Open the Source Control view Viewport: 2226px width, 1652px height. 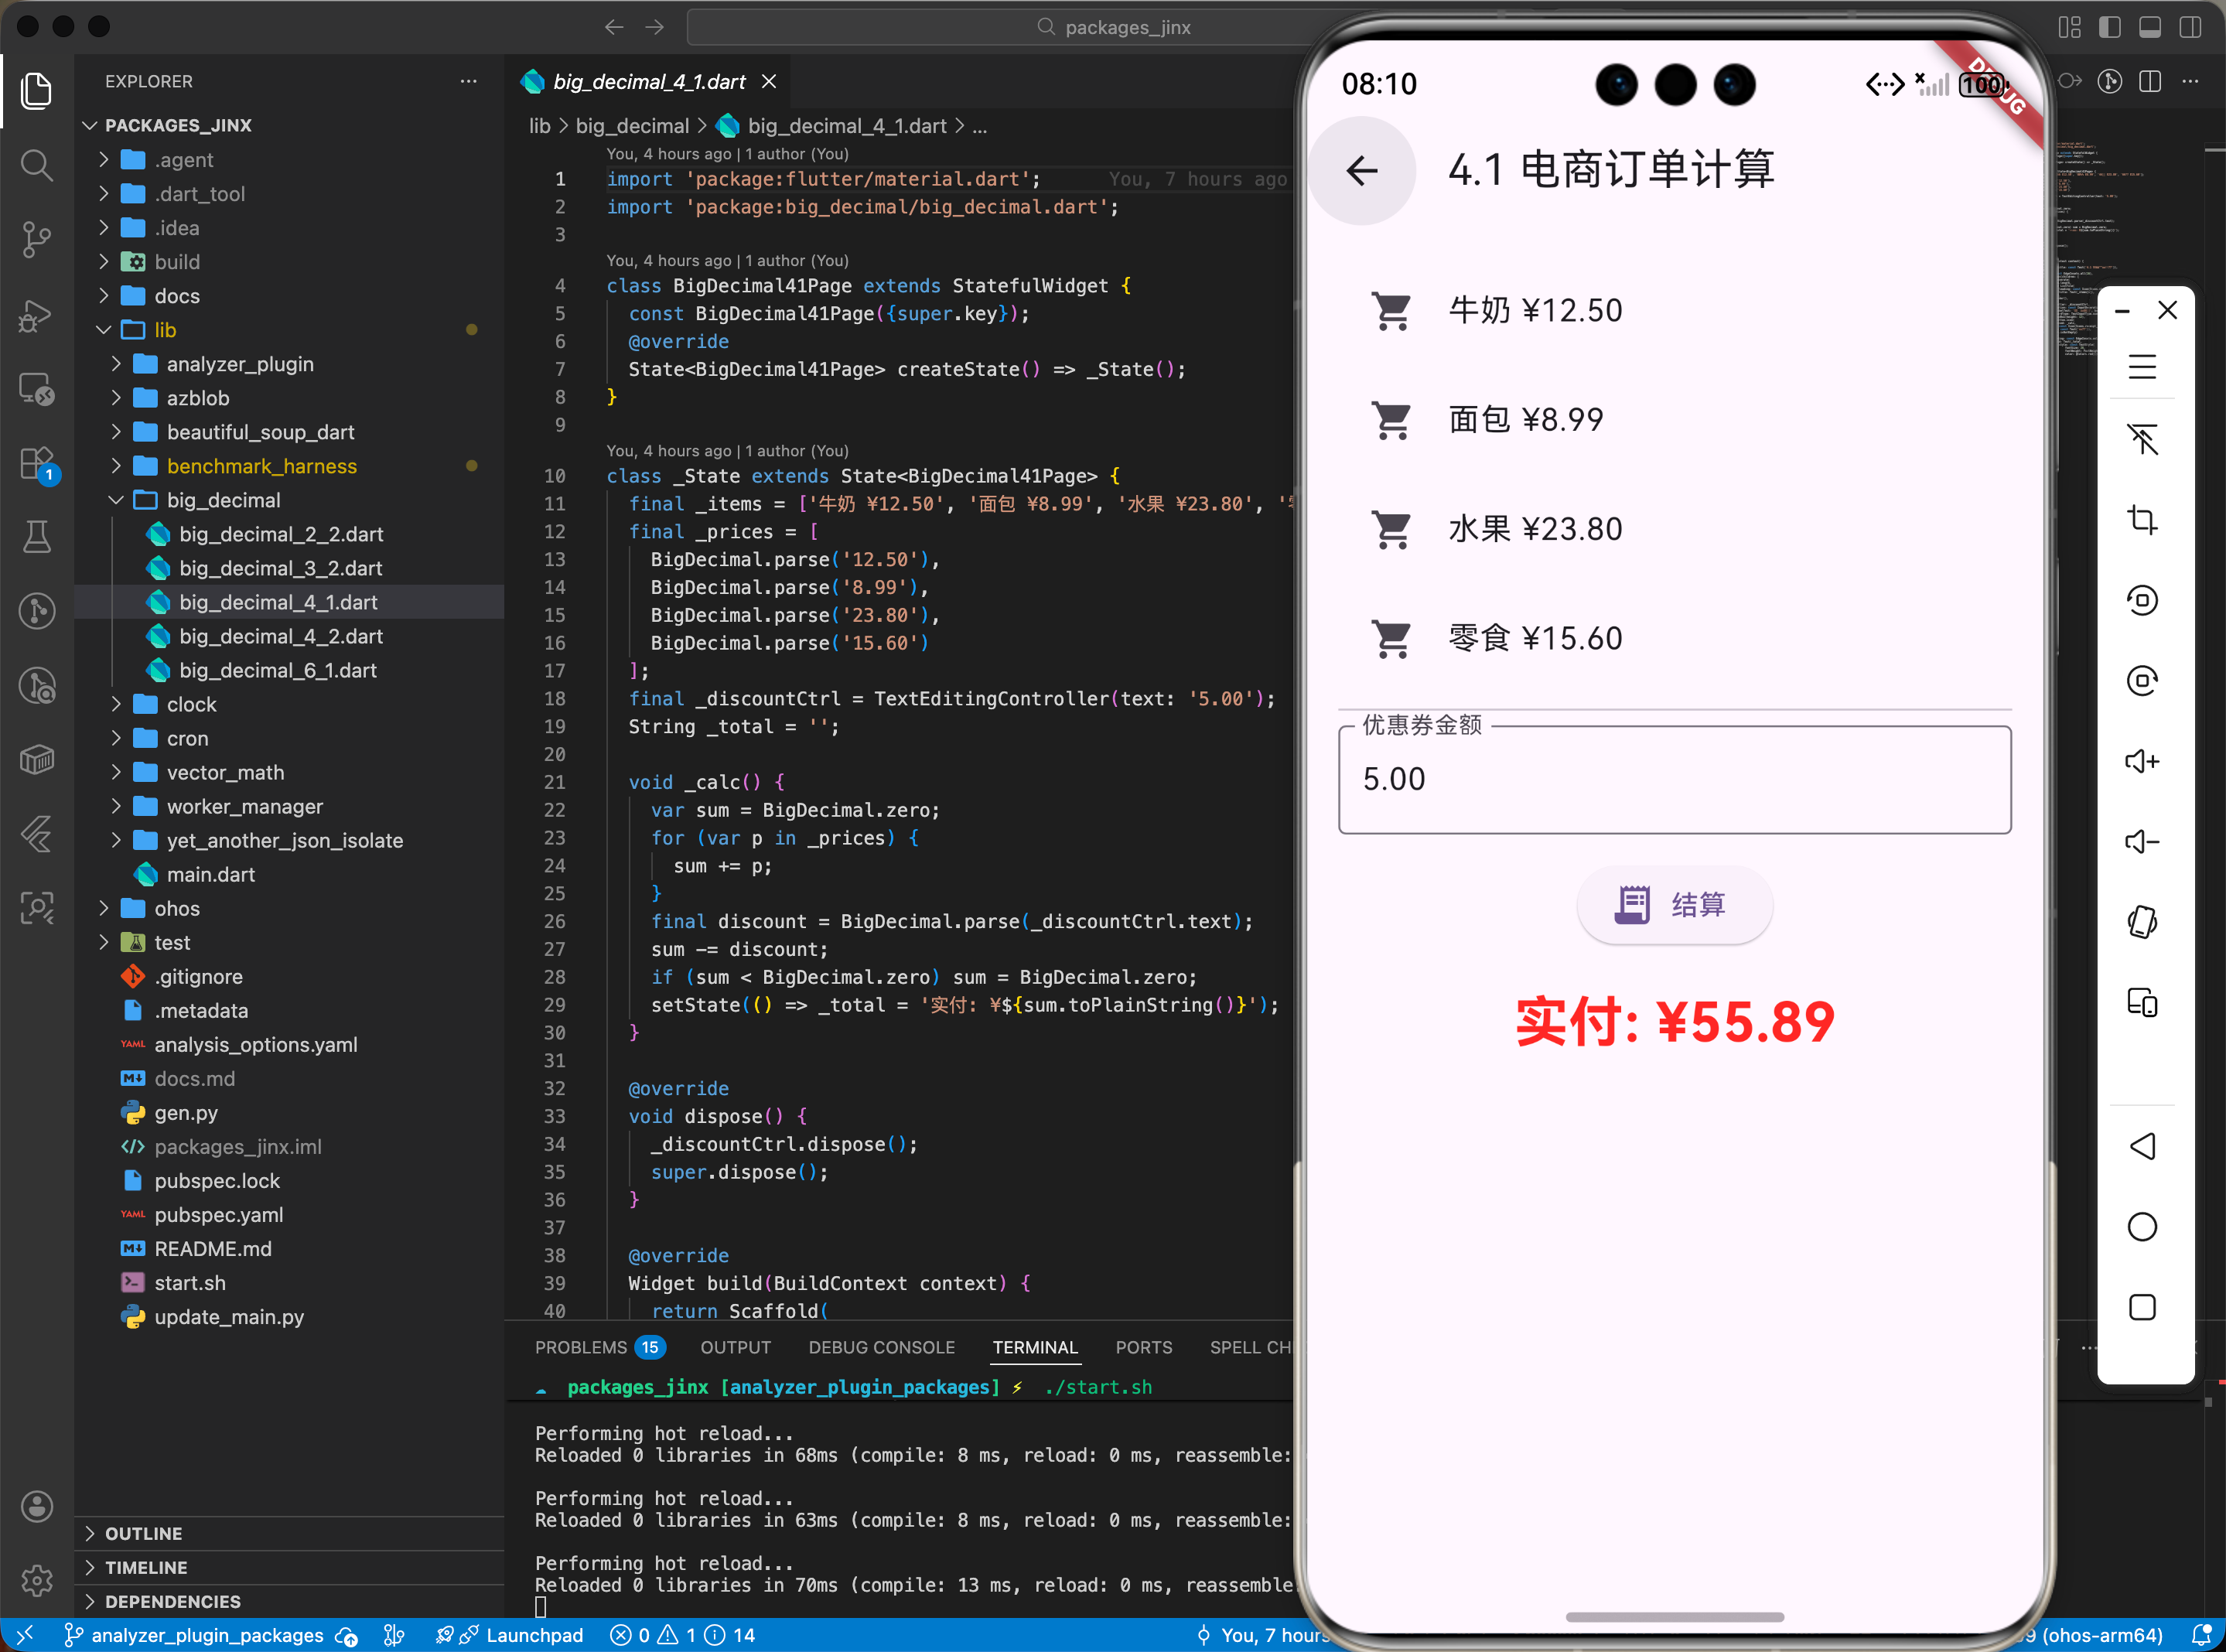click(x=37, y=239)
